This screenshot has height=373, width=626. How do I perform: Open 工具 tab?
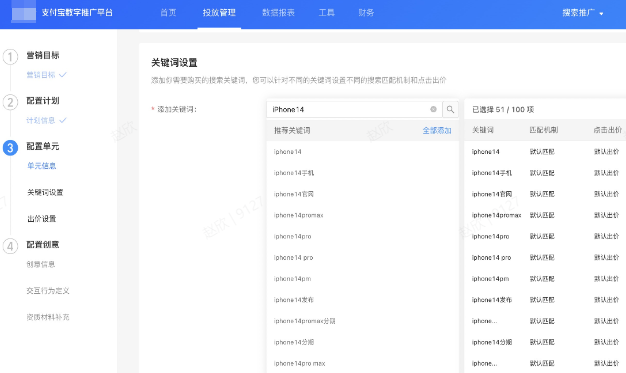327,13
